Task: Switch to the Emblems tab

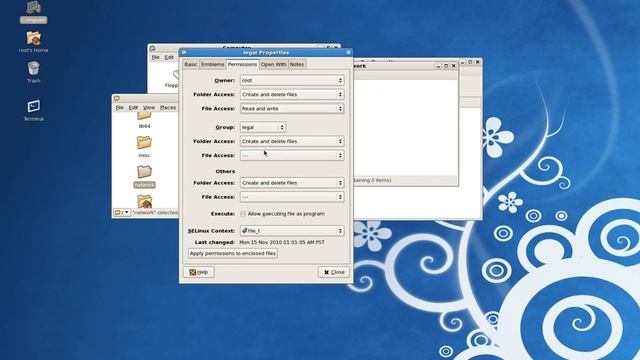Action: (x=212, y=64)
